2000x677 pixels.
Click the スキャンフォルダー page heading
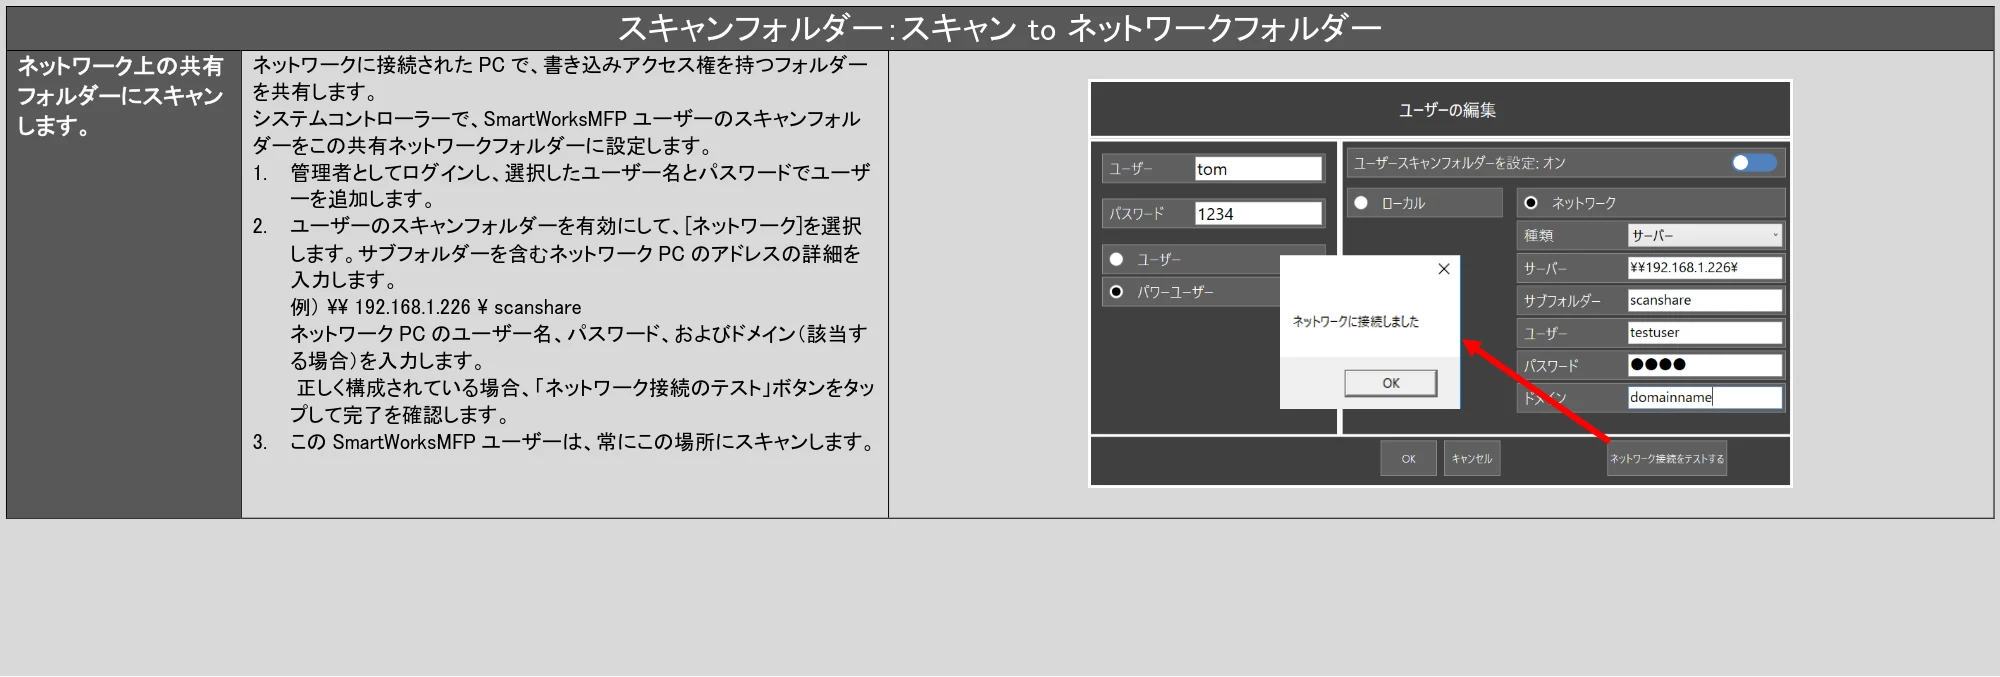click(x=1000, y=29)
